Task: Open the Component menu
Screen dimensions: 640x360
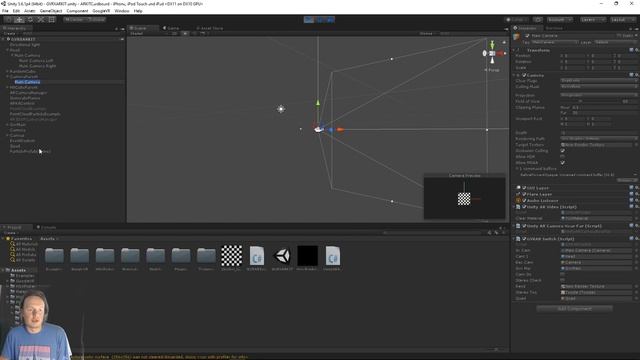Action: 77,11
